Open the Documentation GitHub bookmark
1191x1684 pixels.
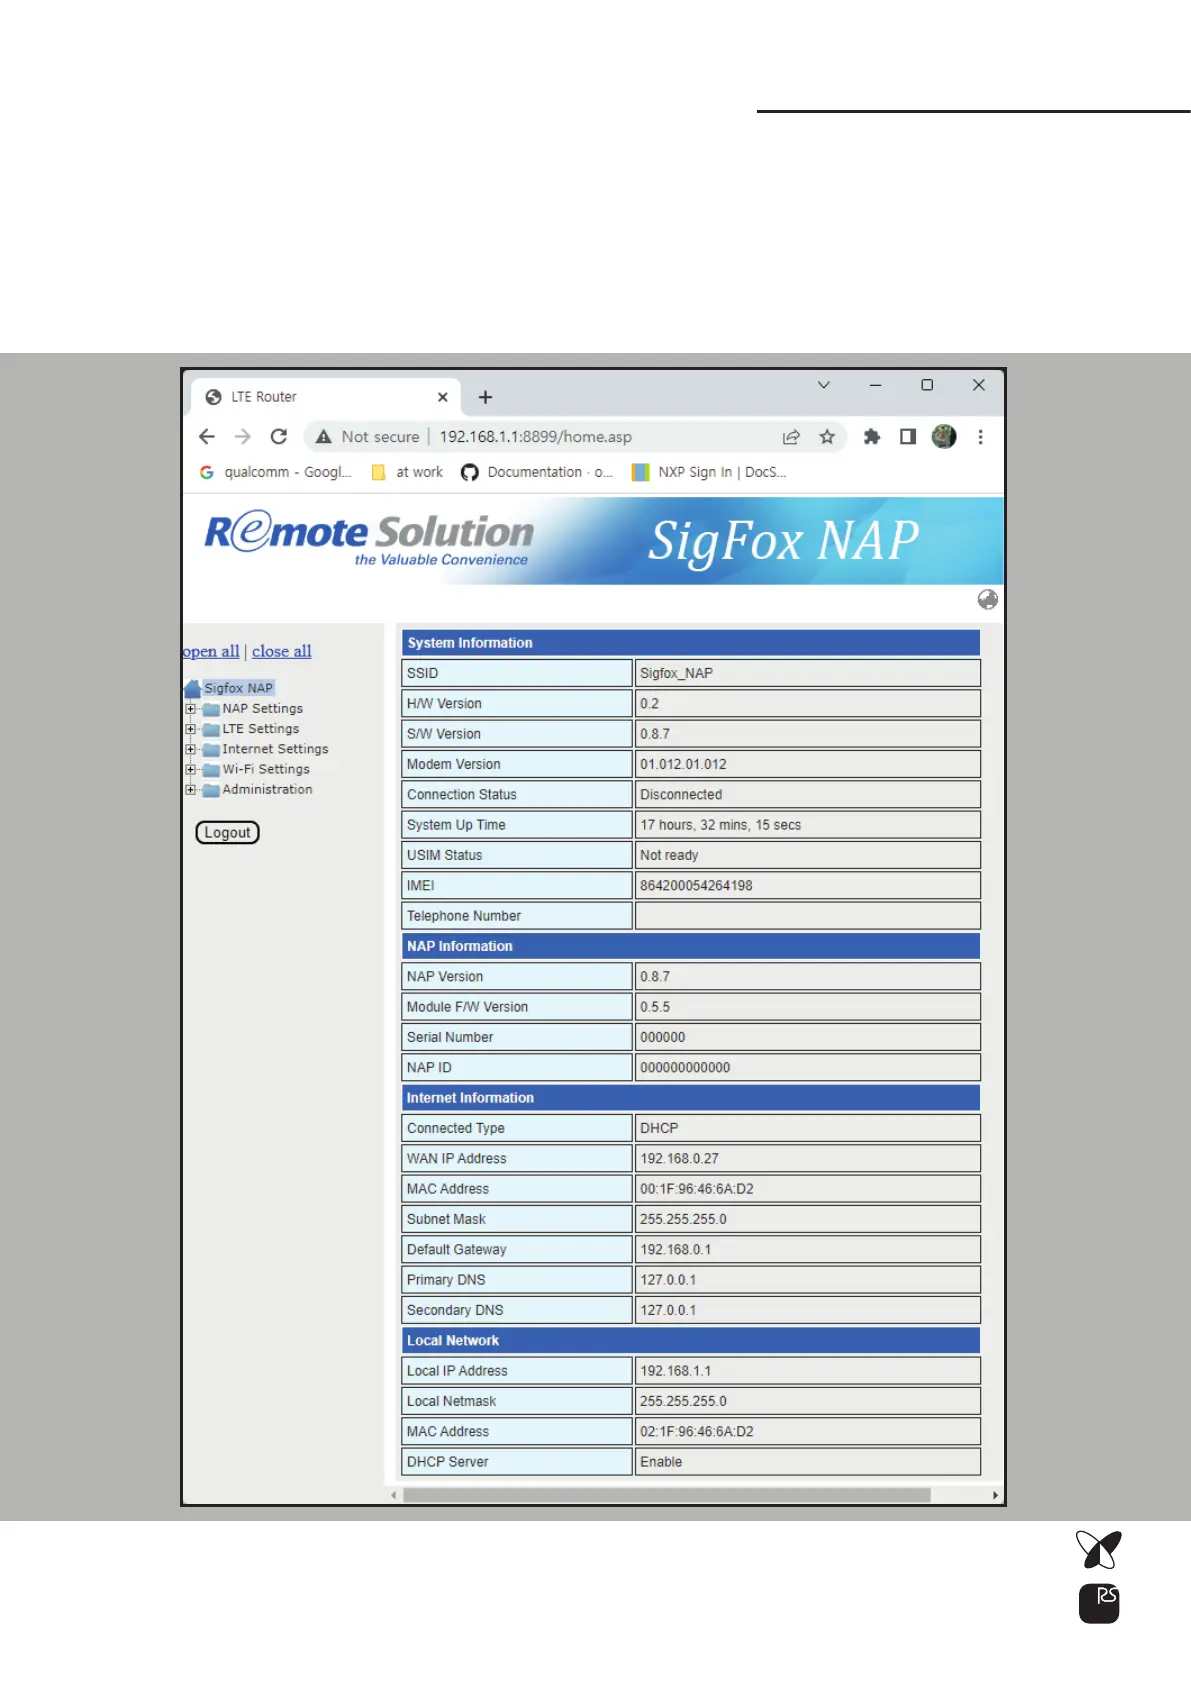coord(537,472)
